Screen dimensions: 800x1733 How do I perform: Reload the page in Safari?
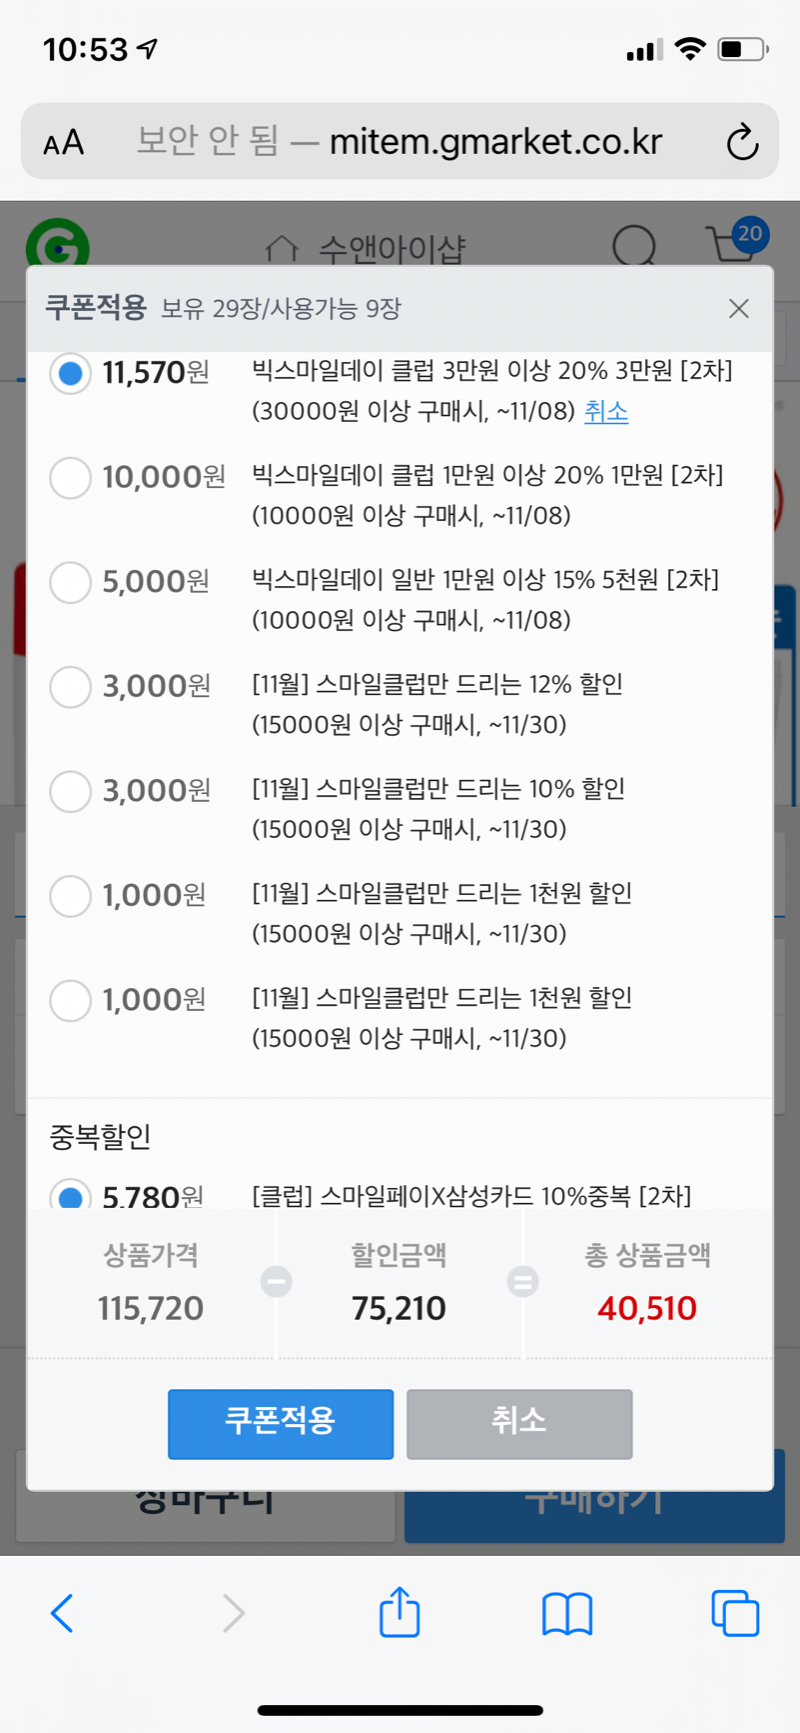(742, 142)
